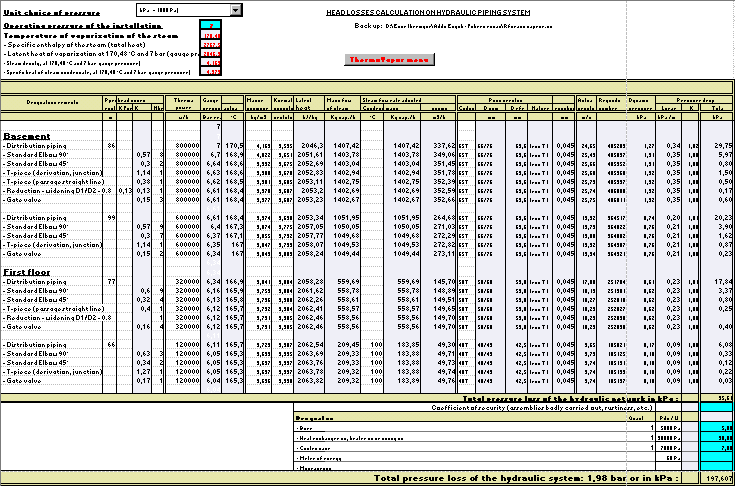
Task: Click the volume flow value '49,30'
Action: click(446, 344)
